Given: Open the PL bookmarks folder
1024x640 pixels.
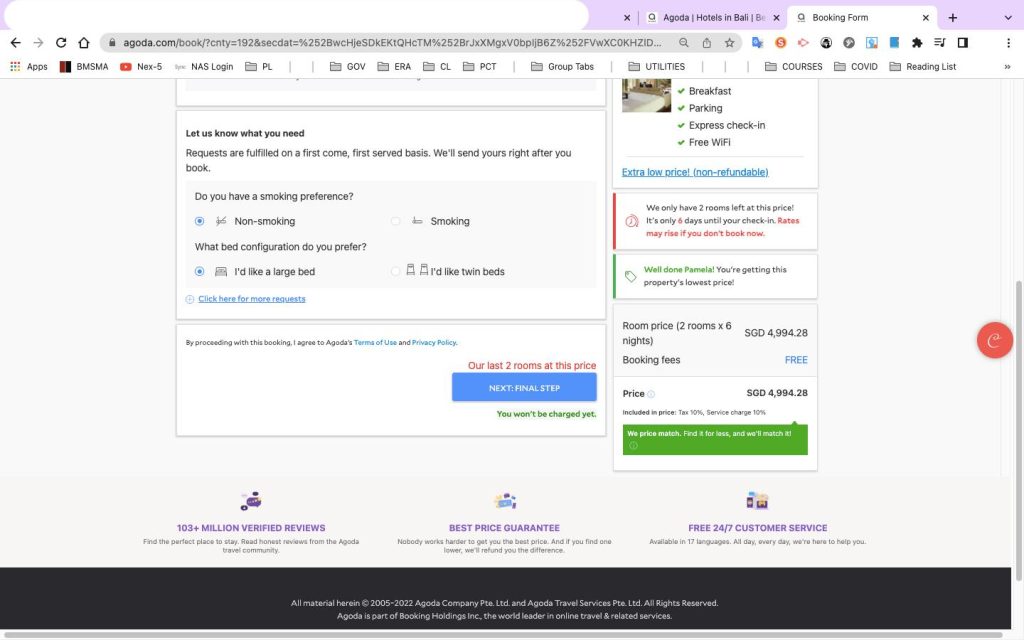Looking at the screenshot, I should [259, 67].
